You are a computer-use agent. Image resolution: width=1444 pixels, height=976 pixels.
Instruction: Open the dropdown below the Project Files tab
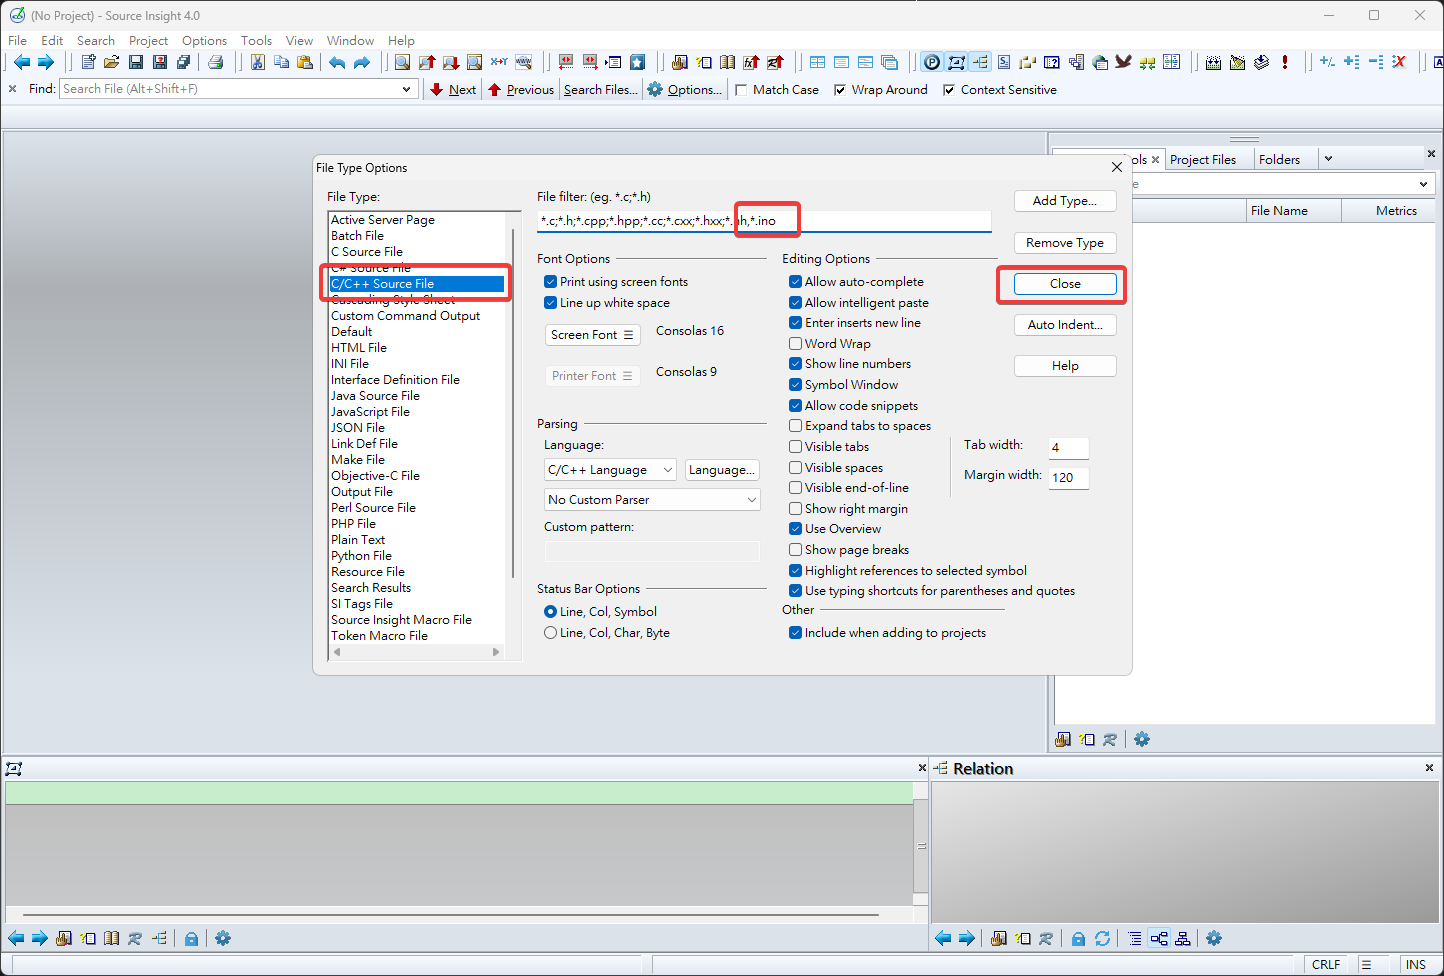pyautogui.click(x=1423, y=184)
